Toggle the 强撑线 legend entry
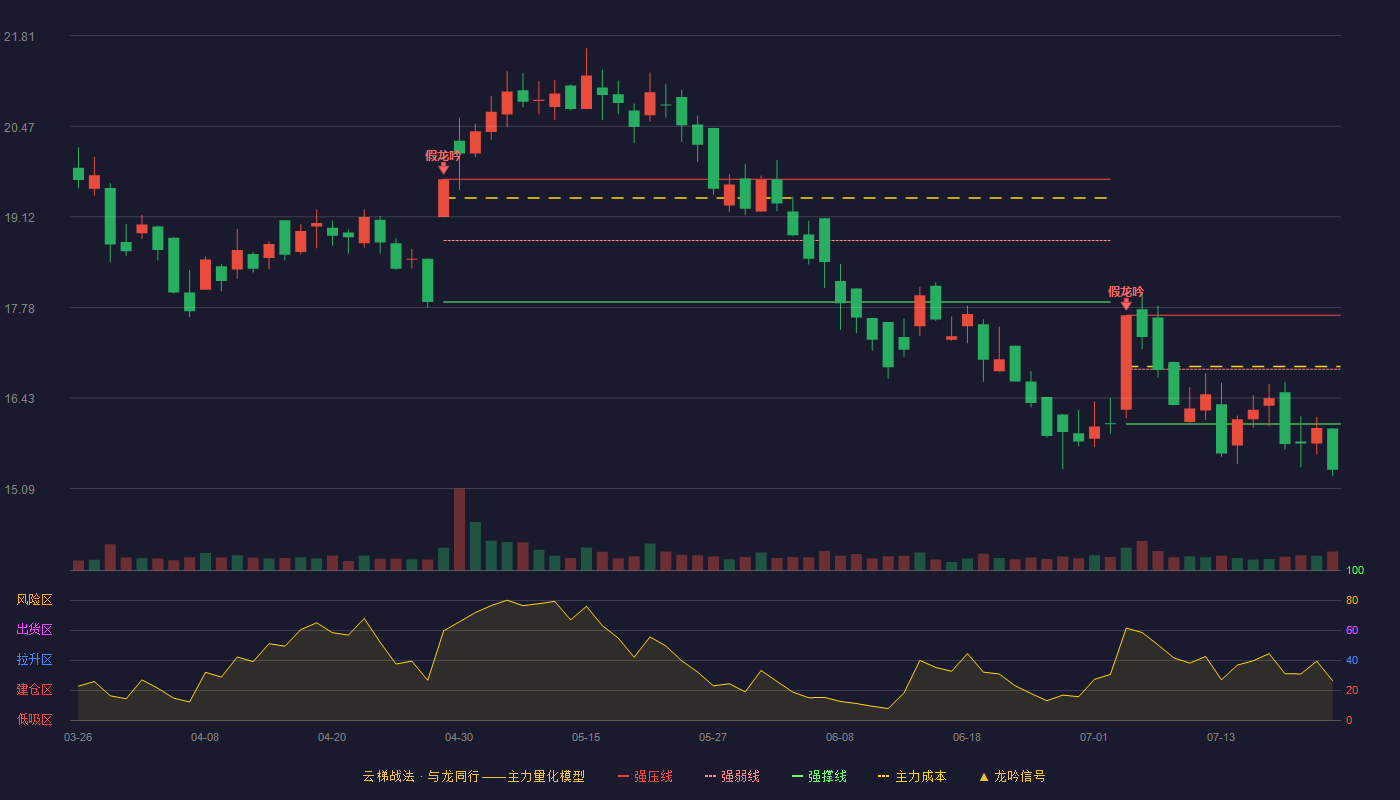Viewport: 1400px width, 800px height. [x=819, y=776]
